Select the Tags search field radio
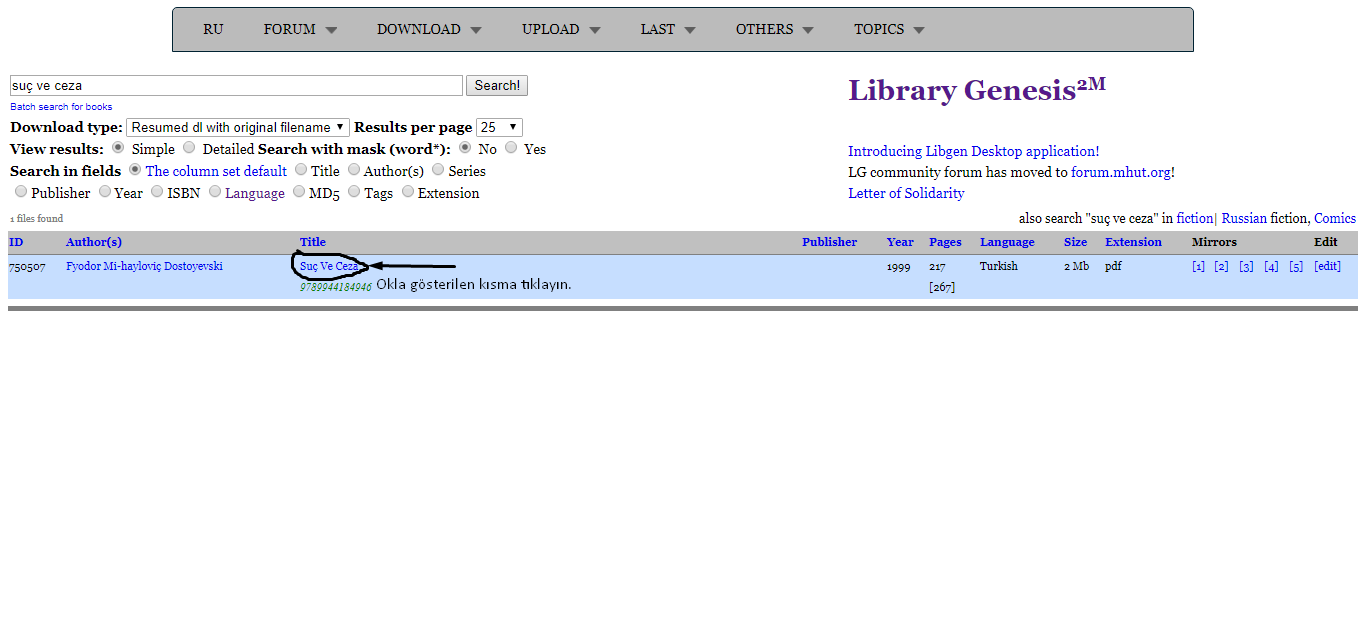Screen dimensions: 1365x622 coord(354,192)
